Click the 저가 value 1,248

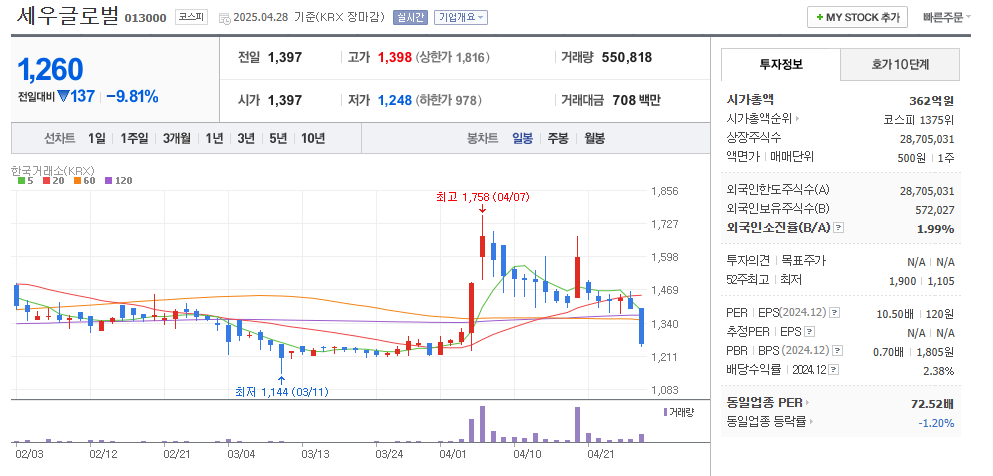(x=395, y=100)
